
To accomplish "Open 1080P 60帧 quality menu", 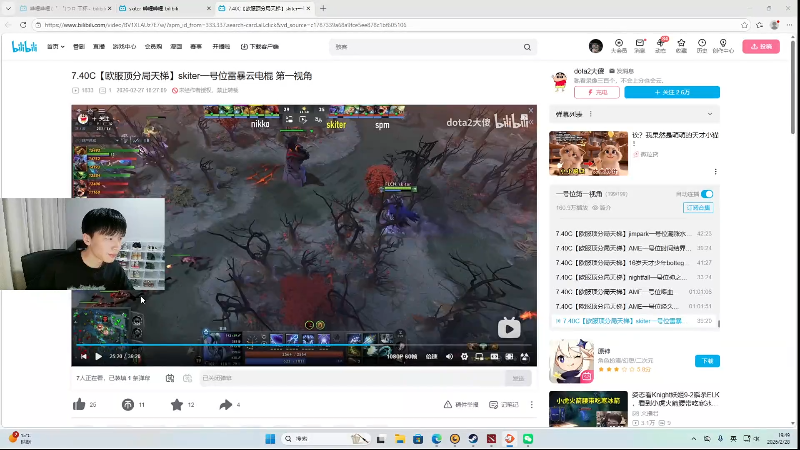I will (402, 357).
